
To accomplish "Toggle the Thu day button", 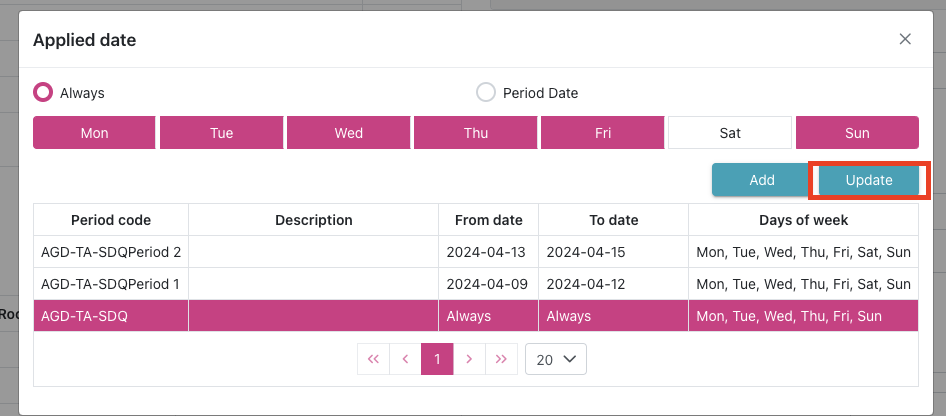I will 475,133.
